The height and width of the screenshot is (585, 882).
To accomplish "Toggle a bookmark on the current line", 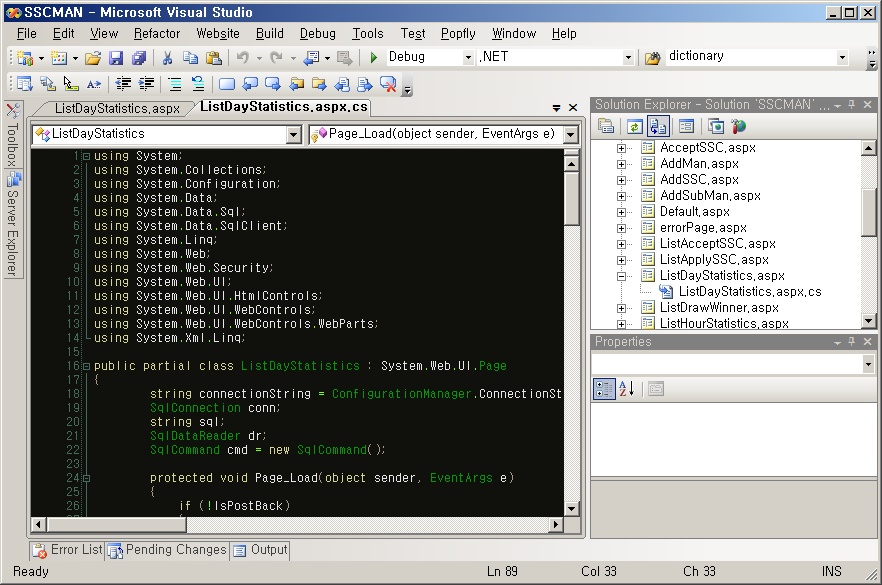I will click(227, 84).
